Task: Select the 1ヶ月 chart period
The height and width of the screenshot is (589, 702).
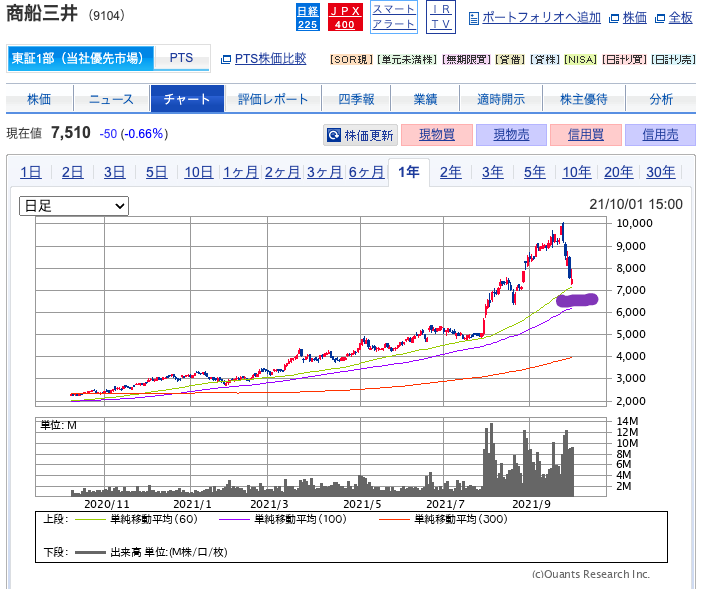Action: click(x=240, y=172)
